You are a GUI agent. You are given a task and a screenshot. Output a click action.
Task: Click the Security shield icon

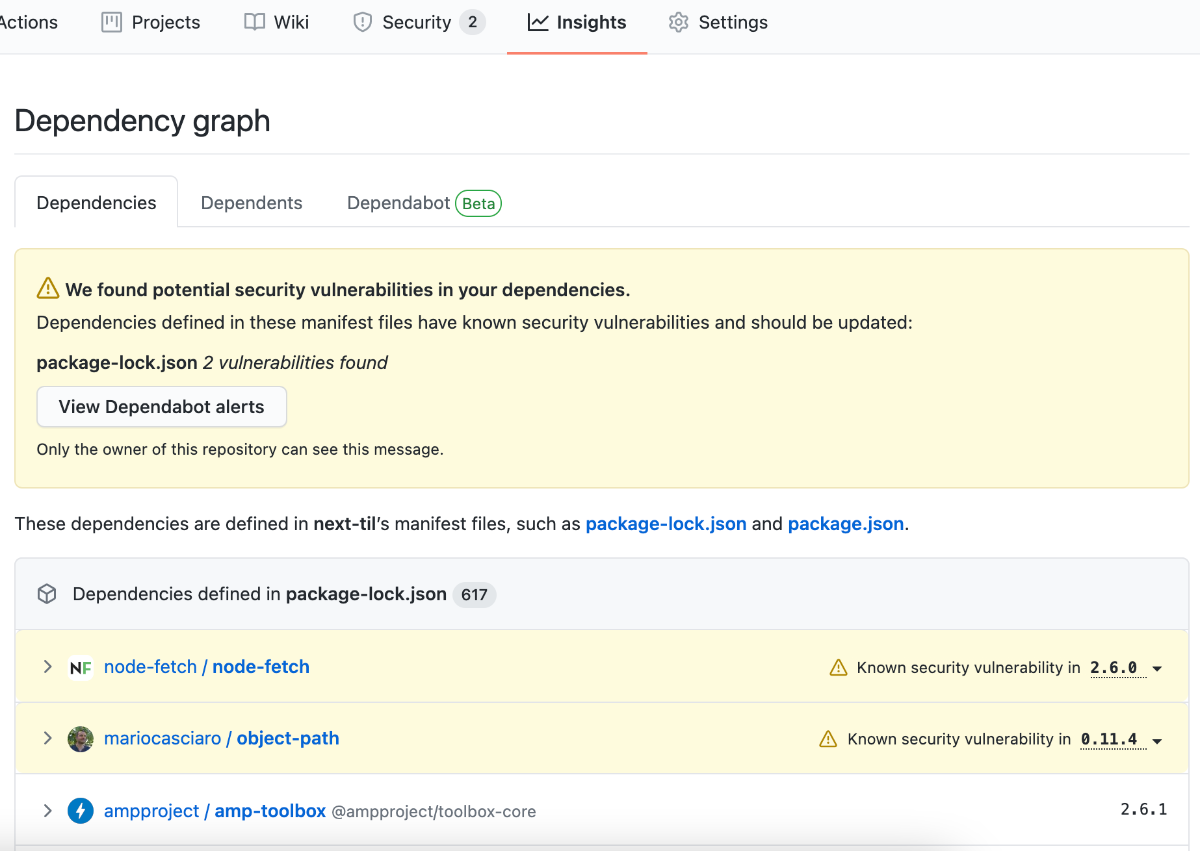coord(362,22)
